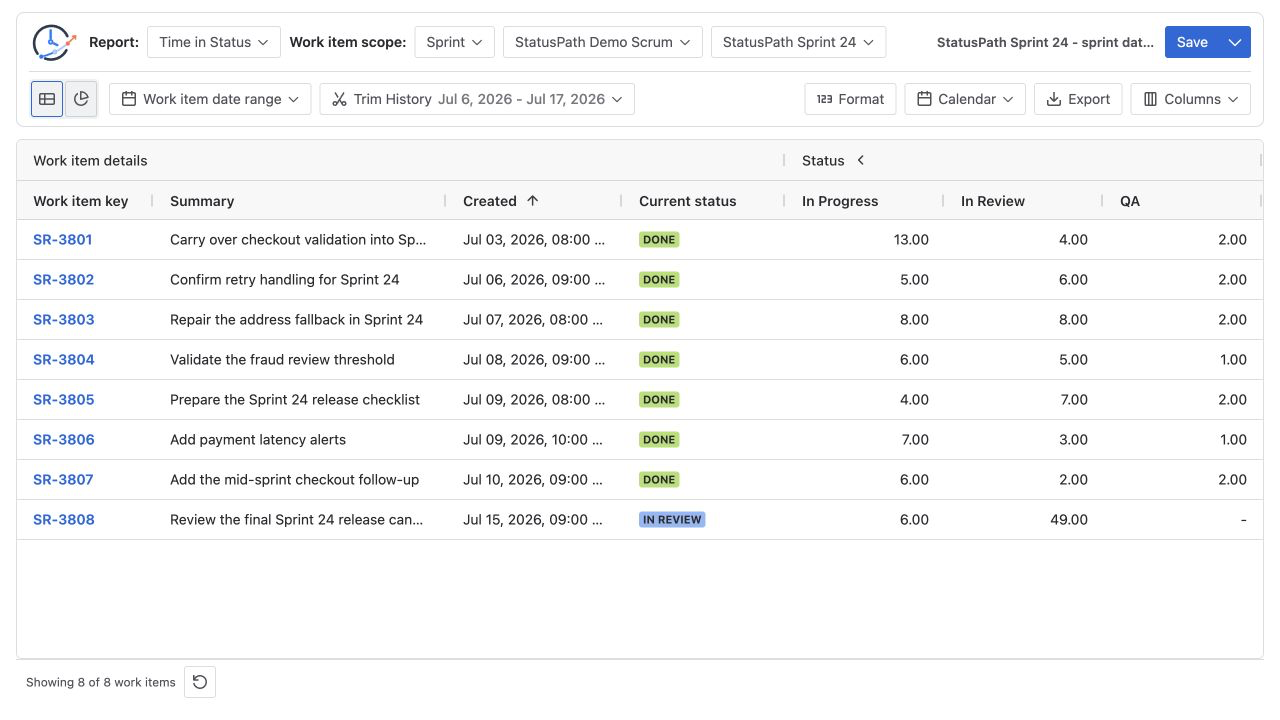Switch to pie chart view icon

(81, 99)
